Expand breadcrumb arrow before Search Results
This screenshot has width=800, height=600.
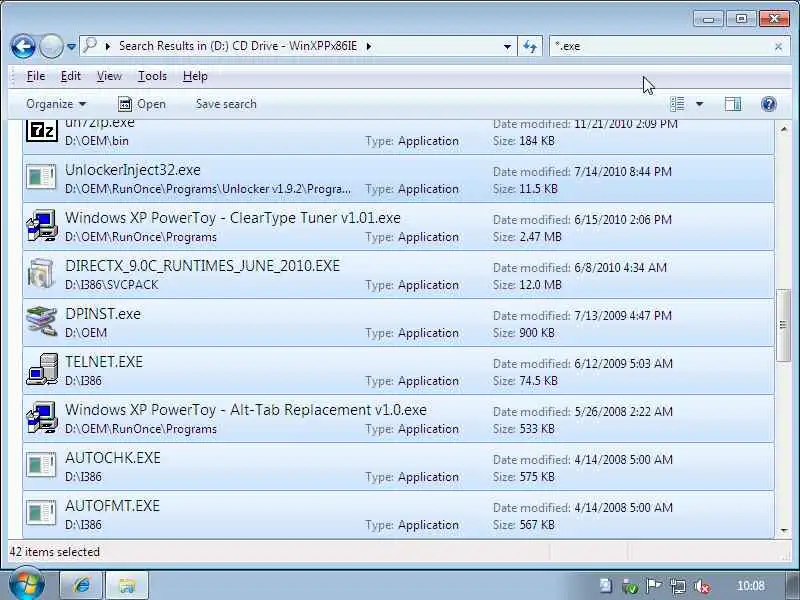[108, 46]
